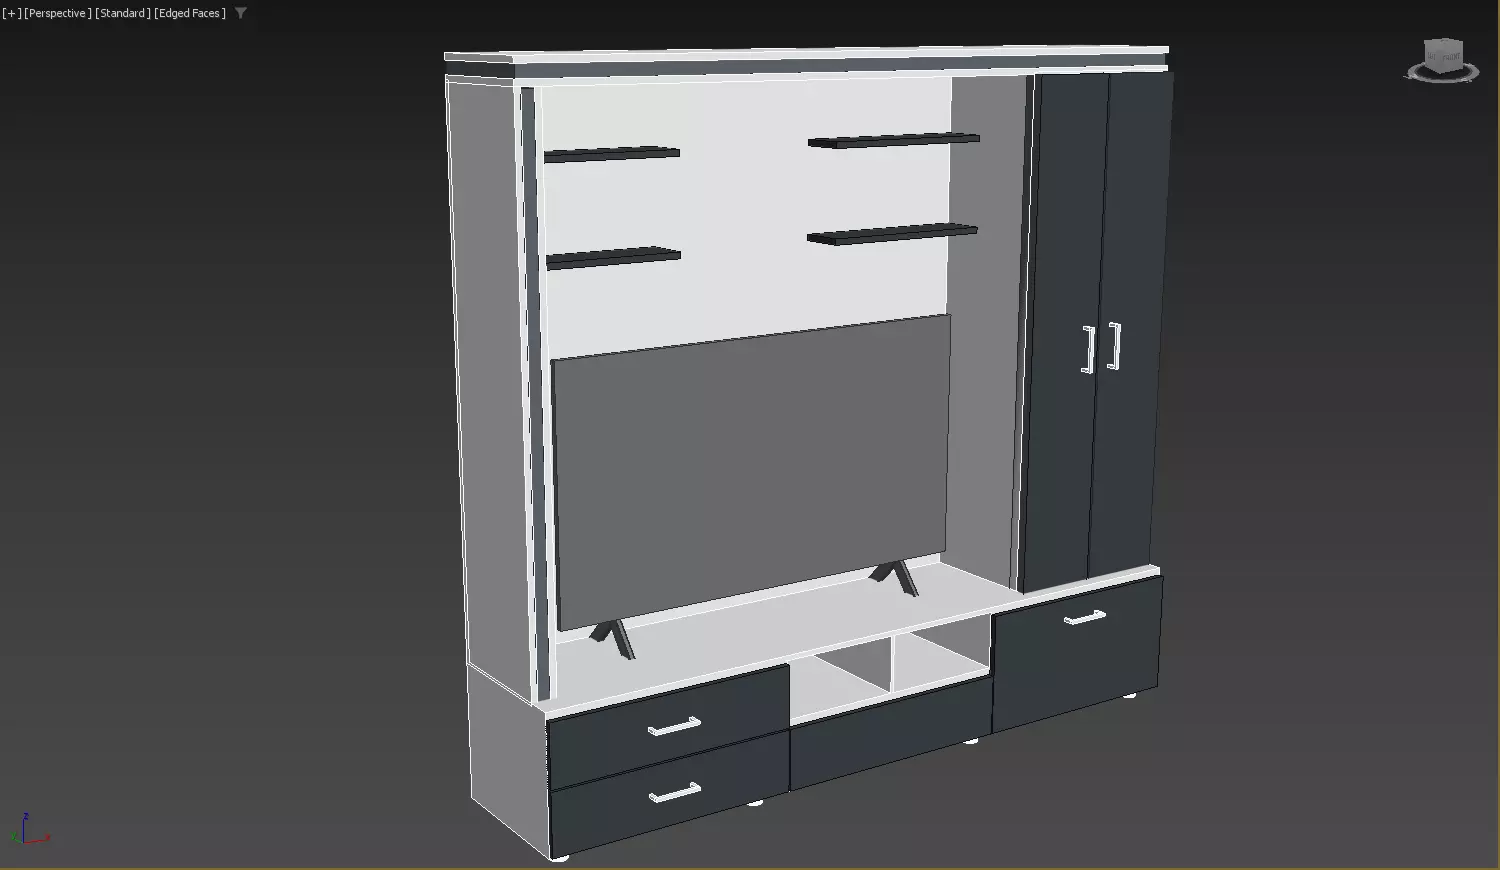Open the Perspective viewport label menu
1500x870 pixels.
point(58,13)
